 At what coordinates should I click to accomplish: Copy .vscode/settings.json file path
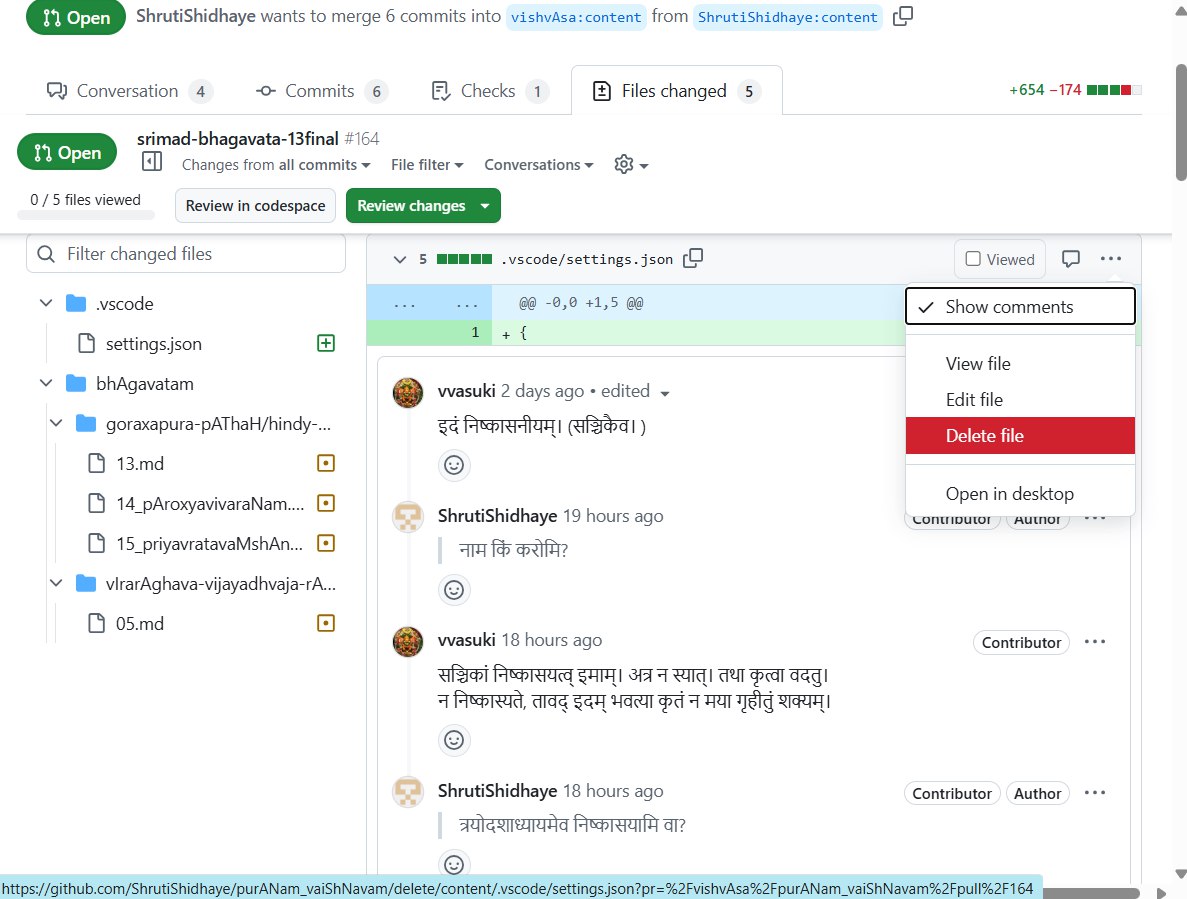pyautogui.click(x=693, y=259)
